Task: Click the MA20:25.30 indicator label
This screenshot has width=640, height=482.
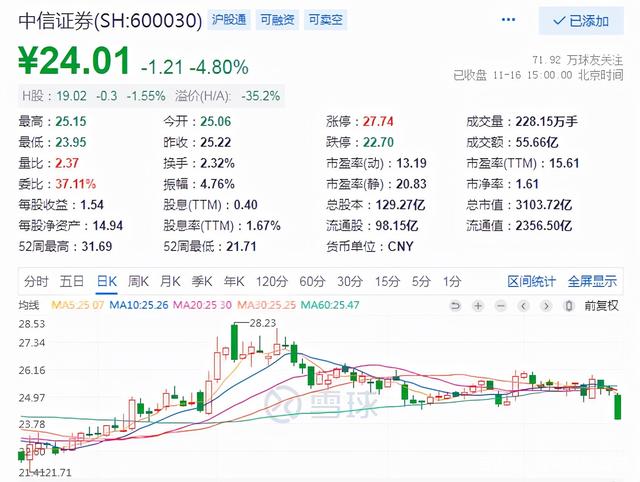Action: click(x=202, y=305)
